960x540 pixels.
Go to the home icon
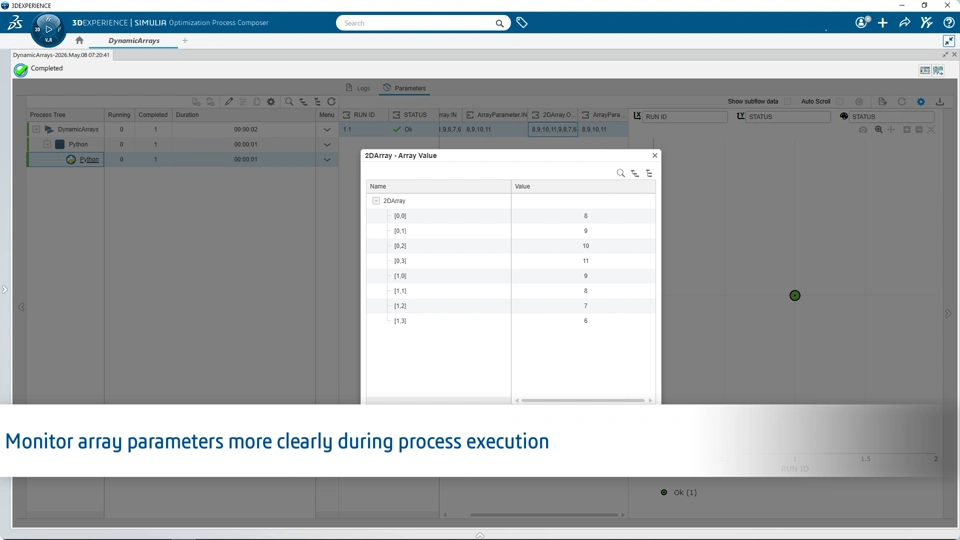click(x=79, y=40)
